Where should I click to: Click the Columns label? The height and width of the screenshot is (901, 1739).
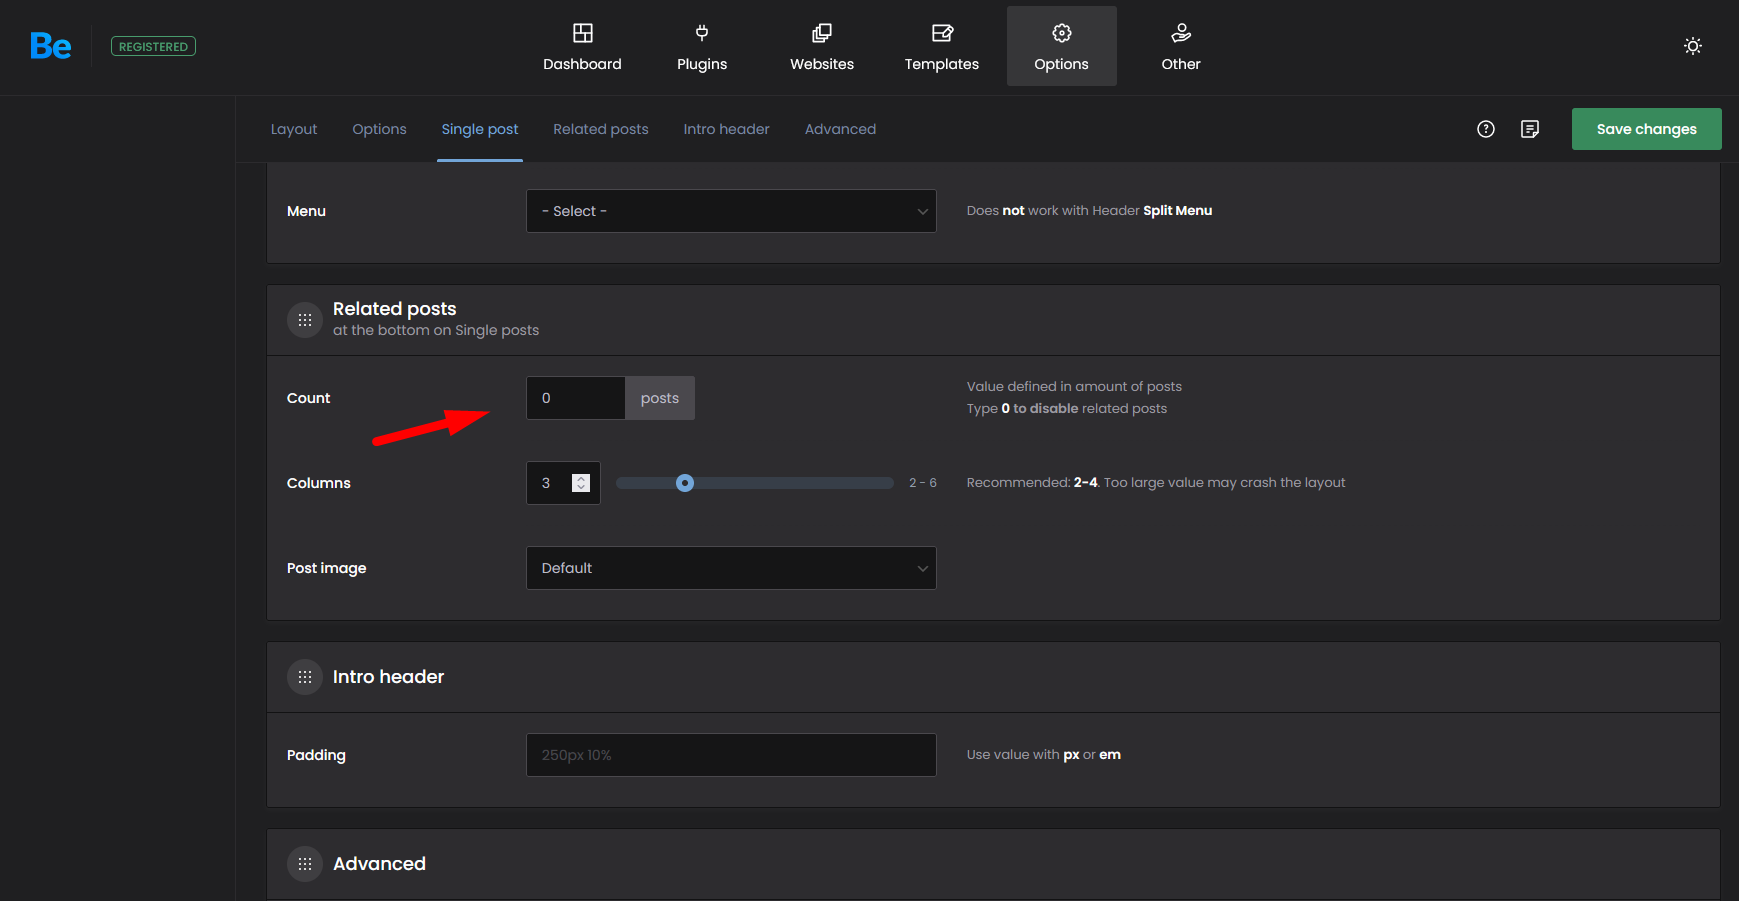319,483
